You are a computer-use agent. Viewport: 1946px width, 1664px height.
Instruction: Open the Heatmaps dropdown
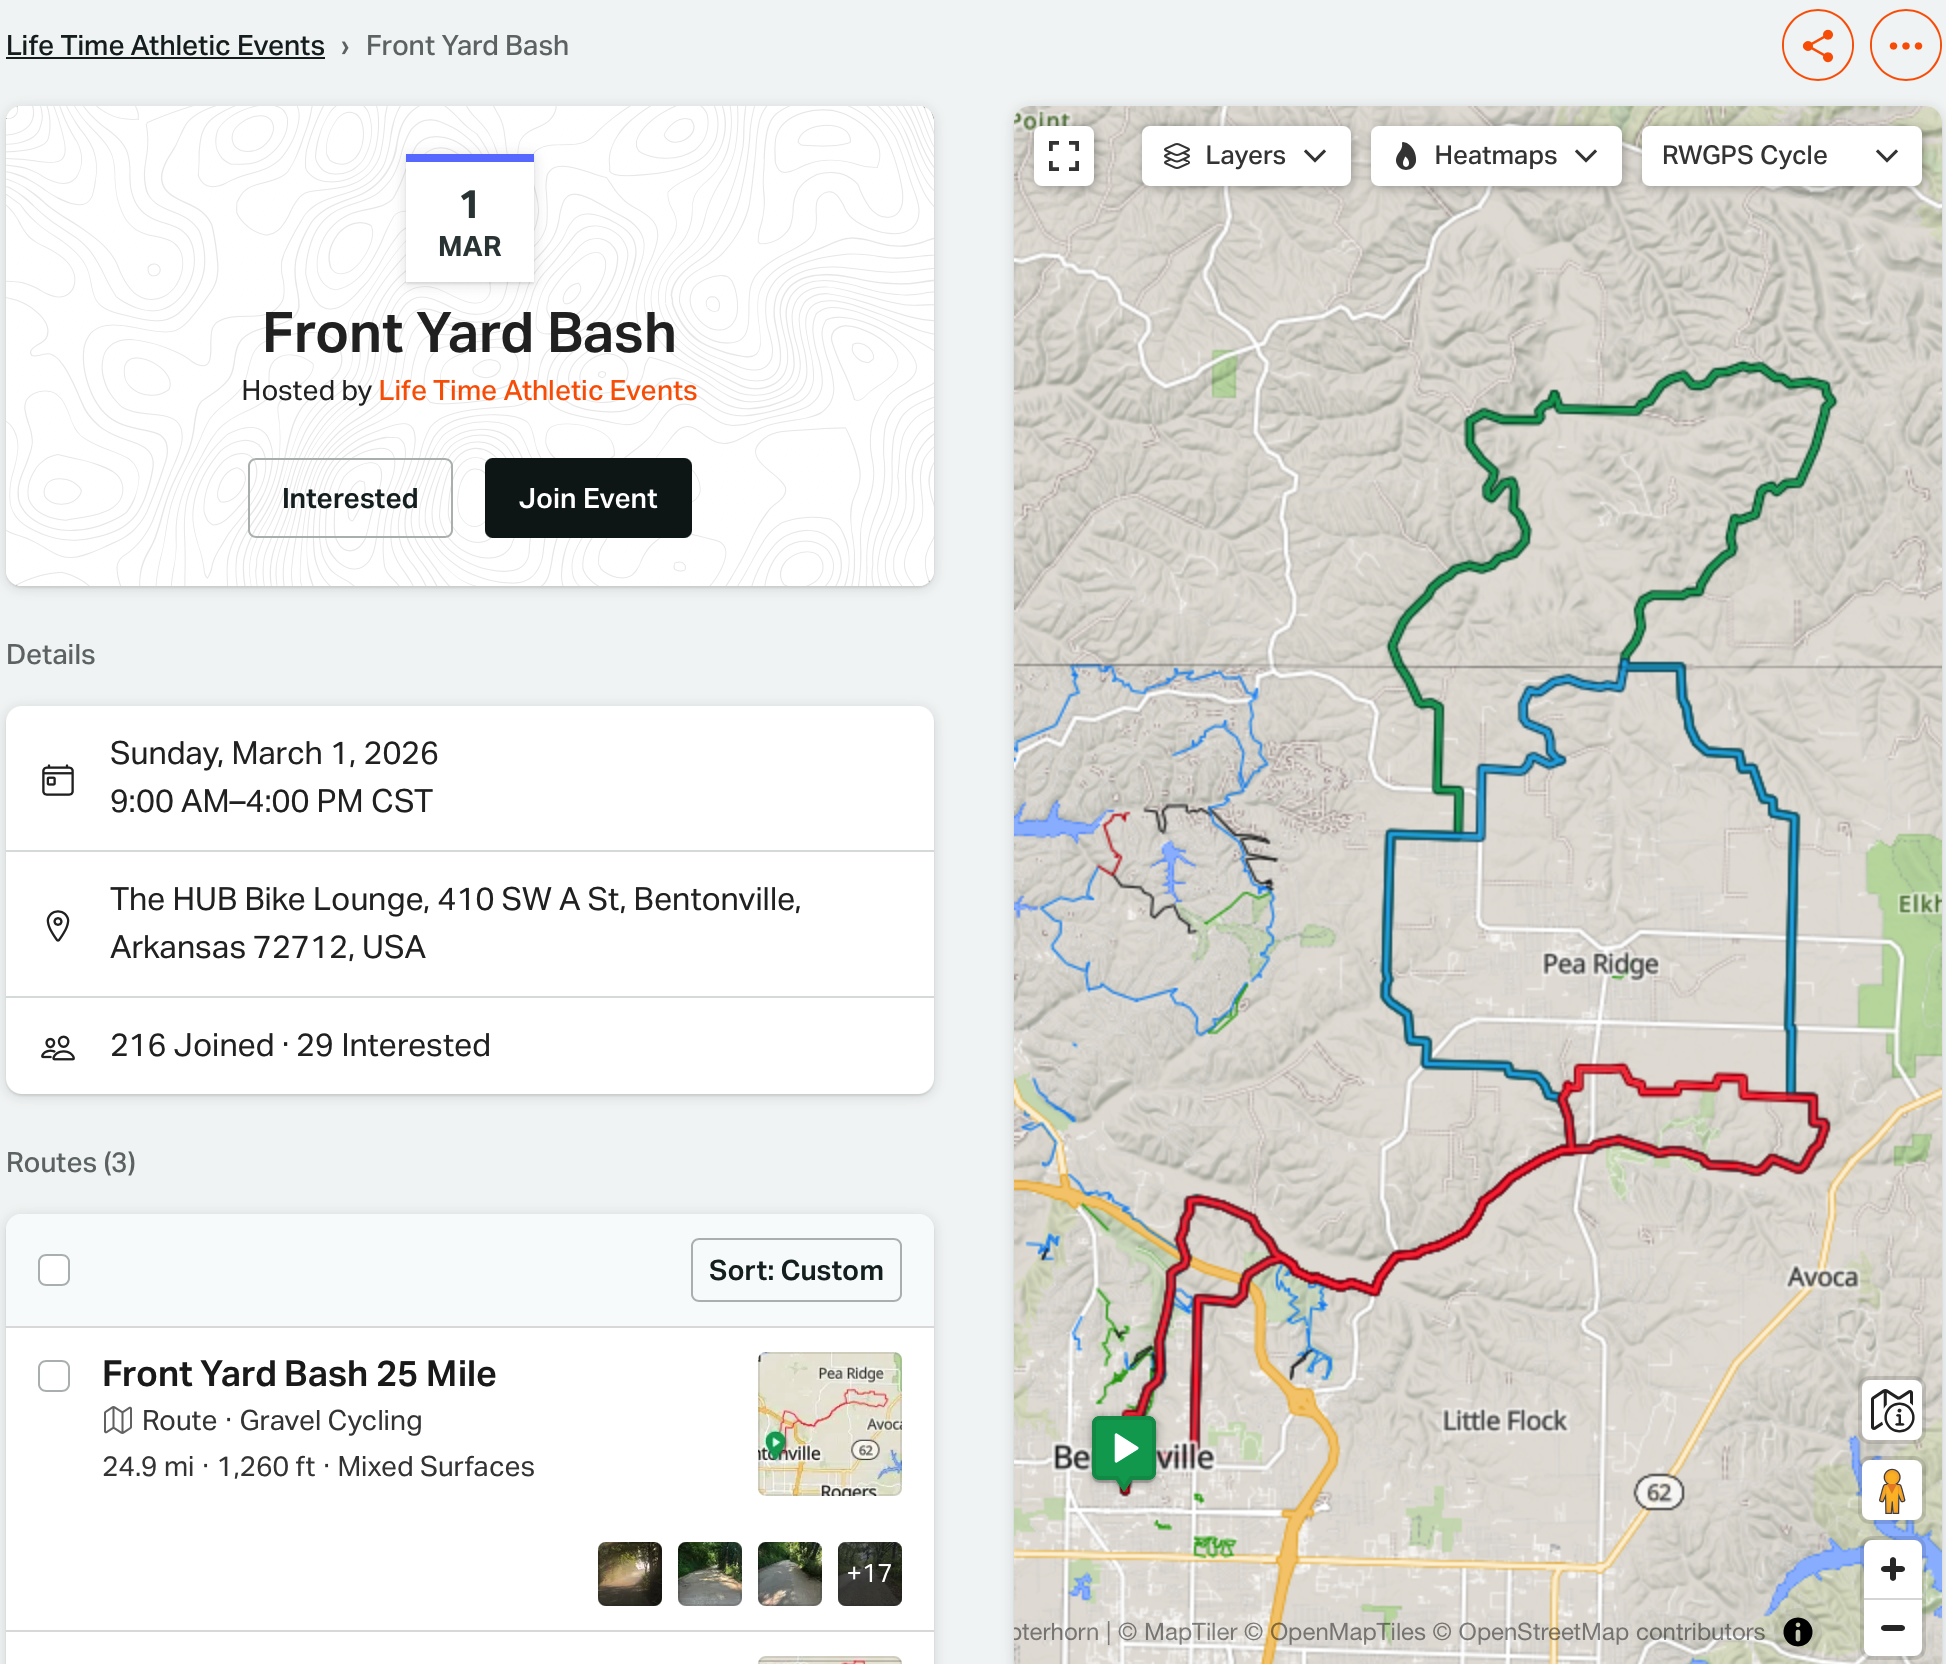(x=1496, y=156)
